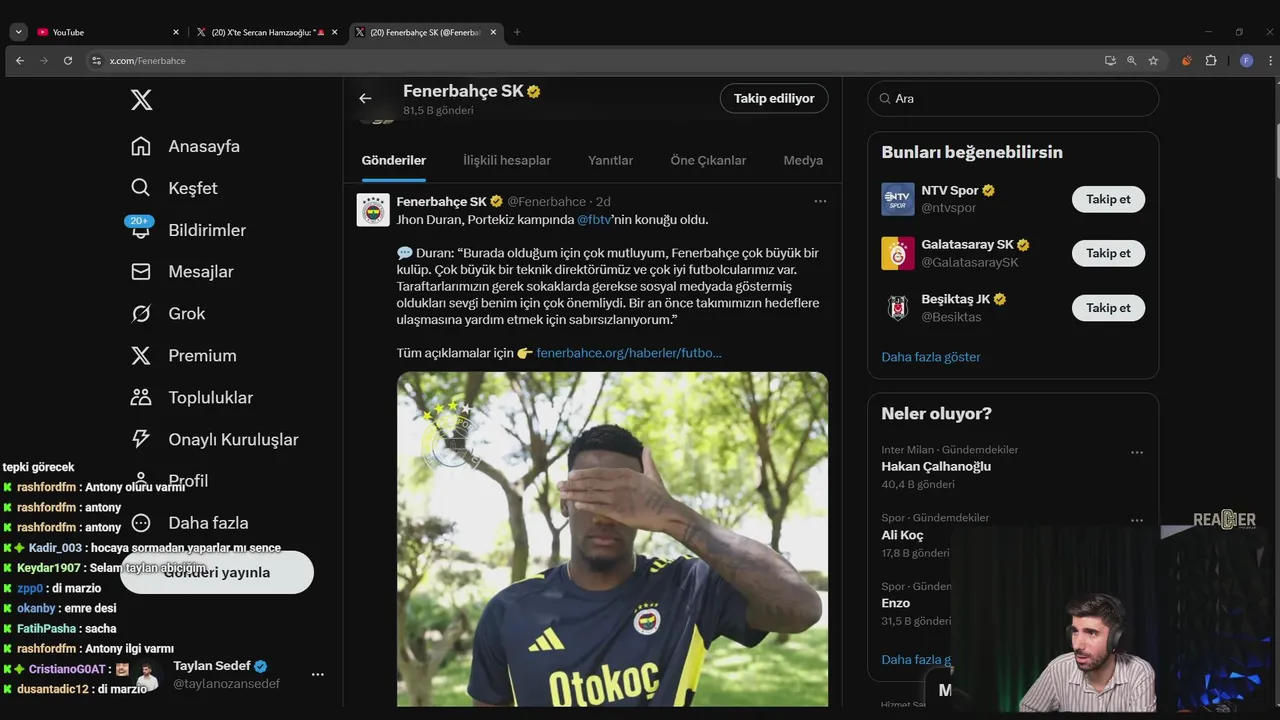Go to Anasayfa in sidebar
The height and width of the screenshot is (720, 1280).
coord(185,146)
